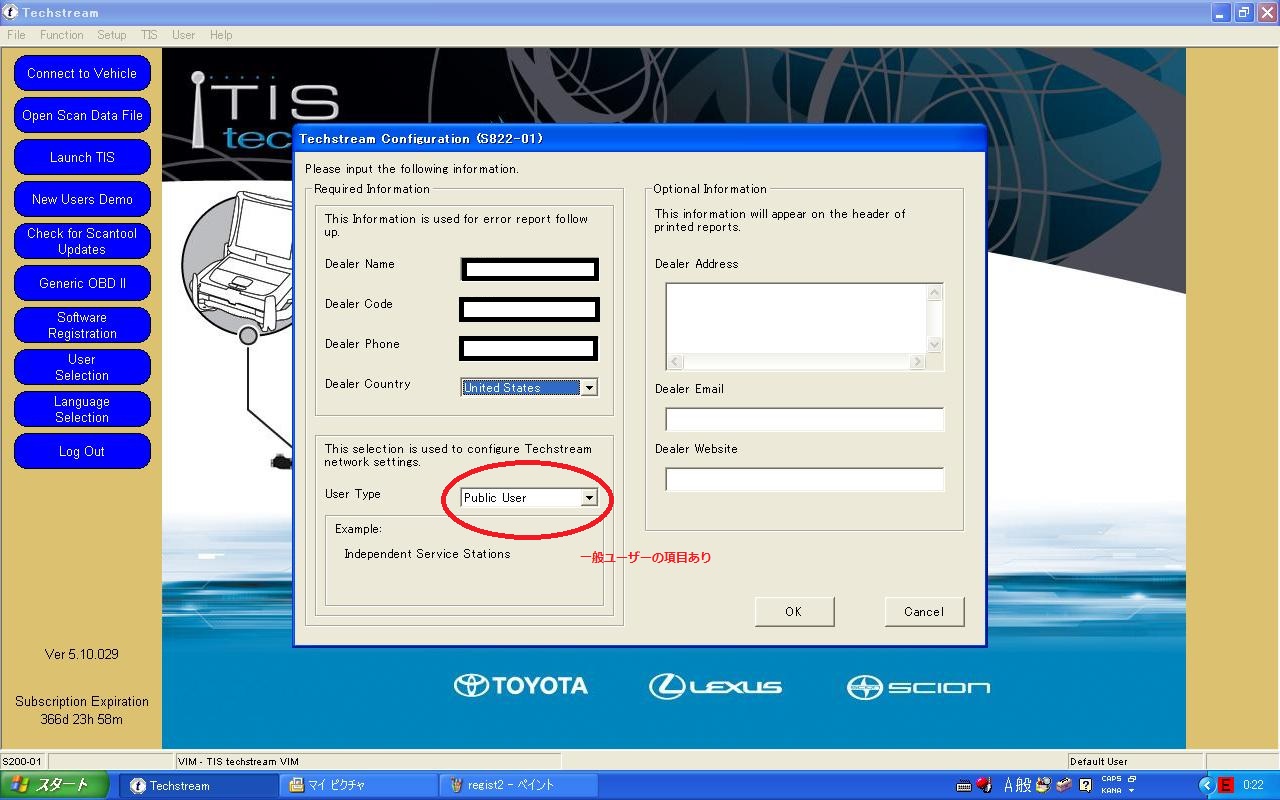Click the Toyota logo

pos(520,686)
